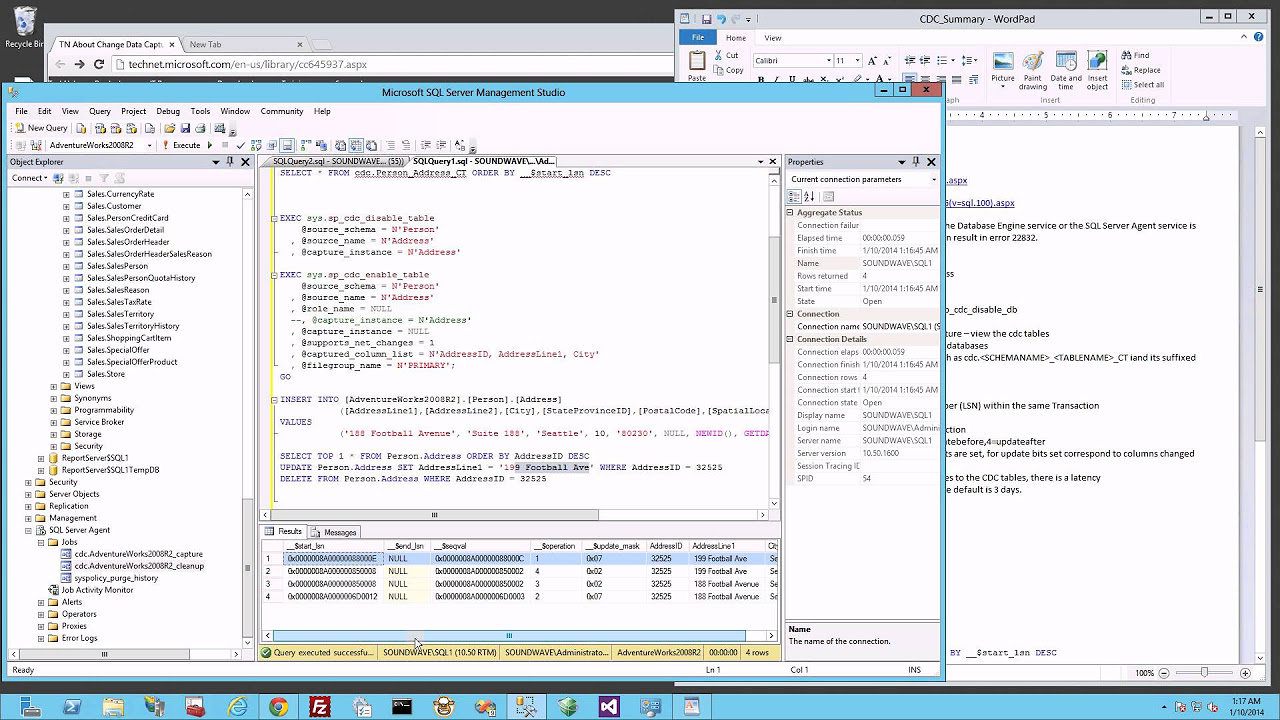
Task: Click the Open File folder icon in SSMS toolbar
Action: [170, 128]
